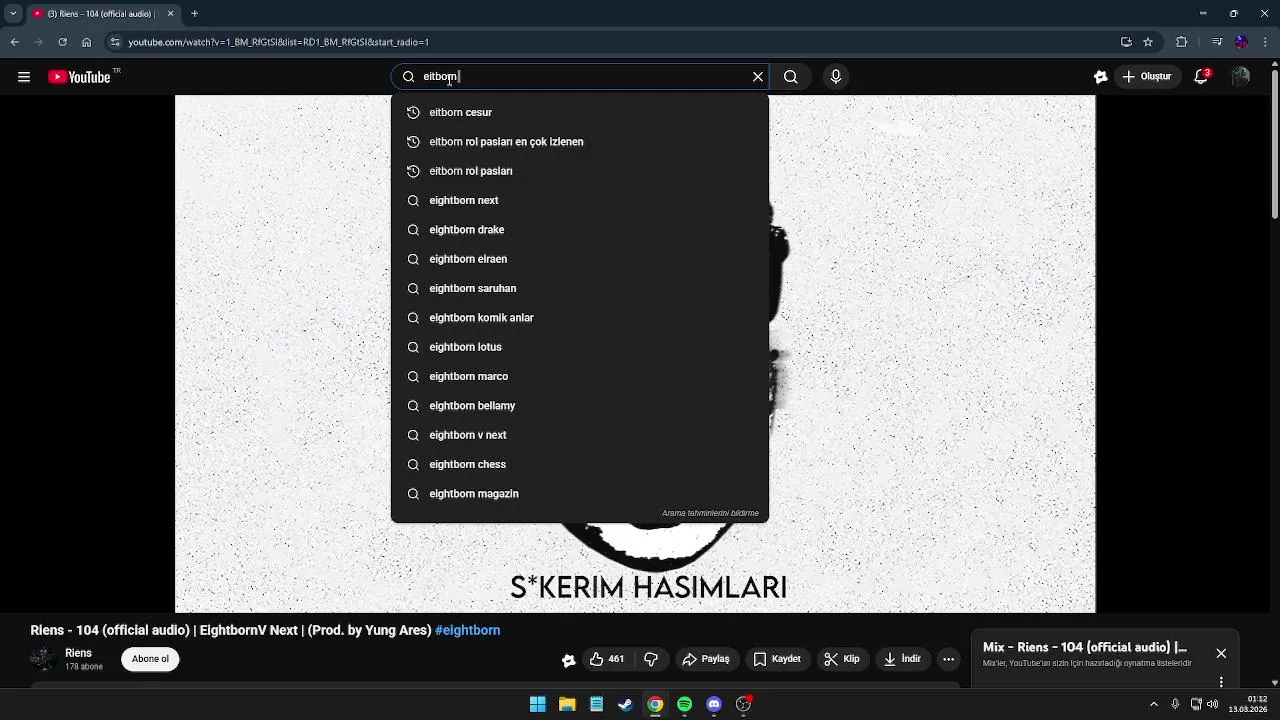
Task: Open the YouTube hamburger guide menu
Action: tap(24, 77)
